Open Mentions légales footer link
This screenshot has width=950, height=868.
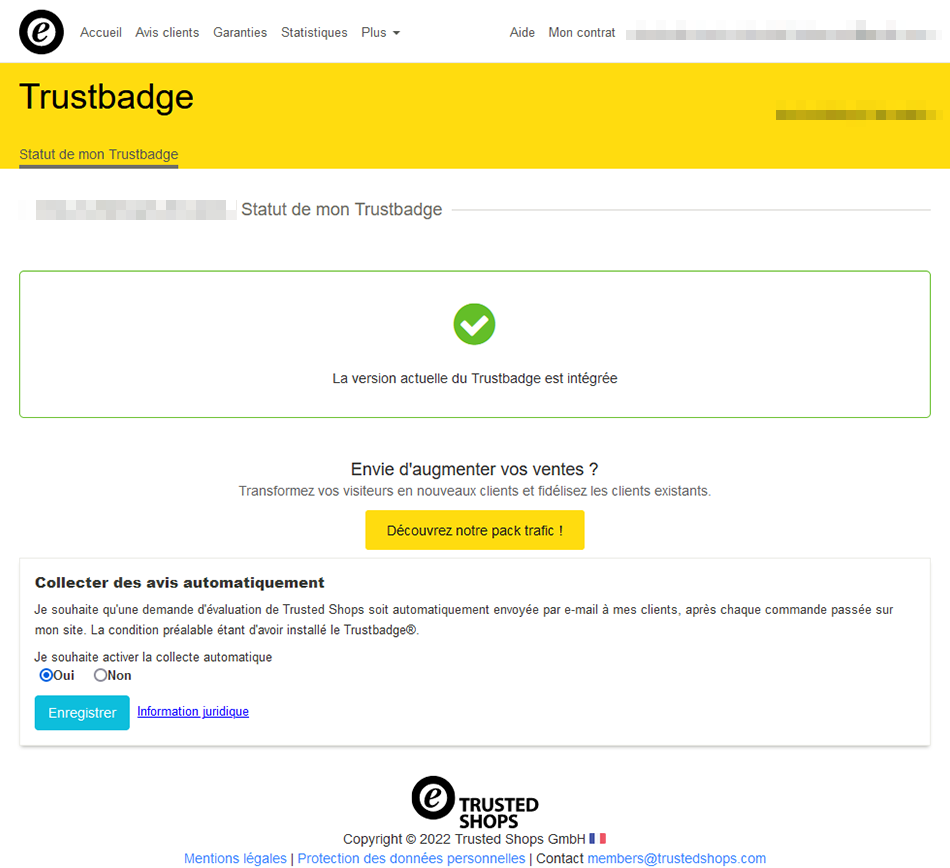pos(235,858)
